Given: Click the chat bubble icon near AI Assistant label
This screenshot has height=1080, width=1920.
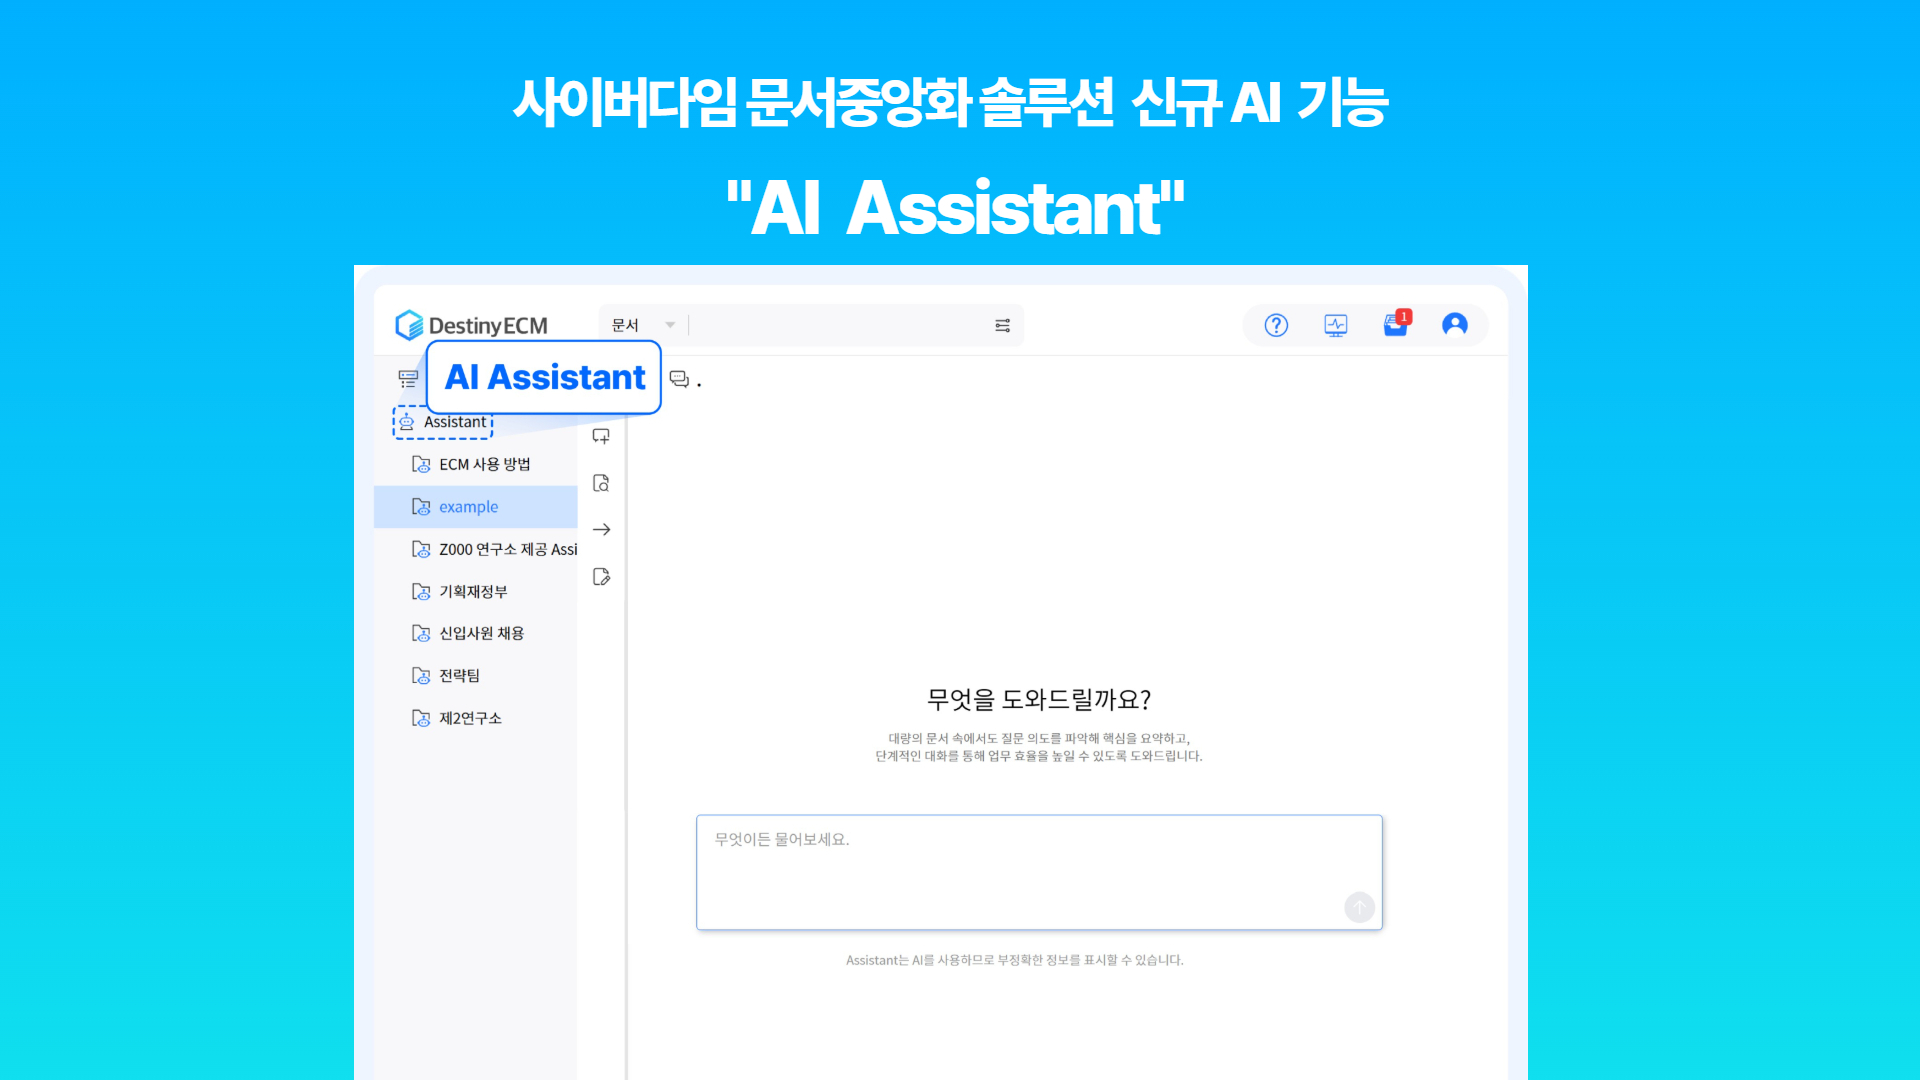Looking at the screenshot, I should [x=679, y=378].
